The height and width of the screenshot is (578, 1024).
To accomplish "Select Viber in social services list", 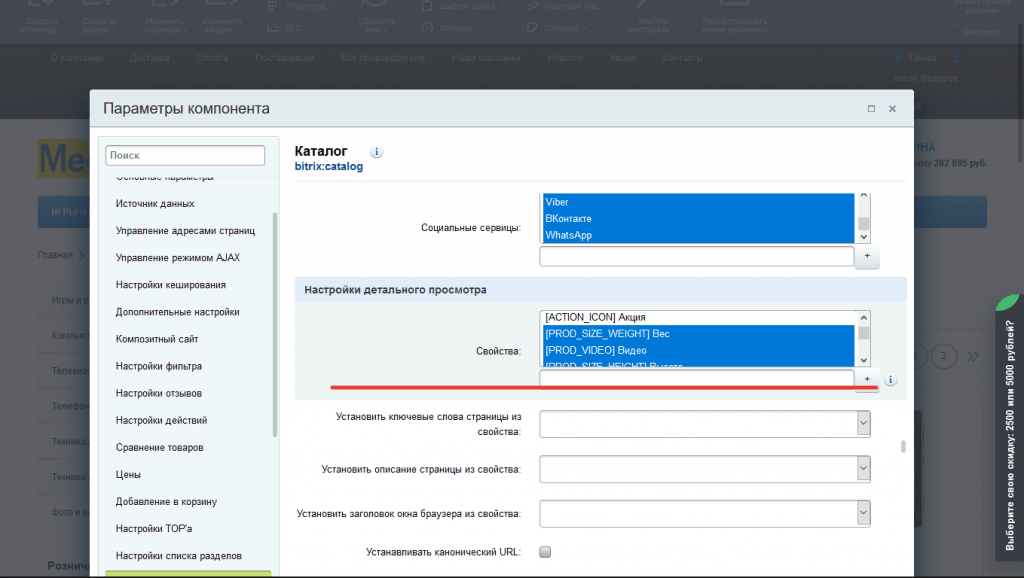I will [x=698, y=202].
